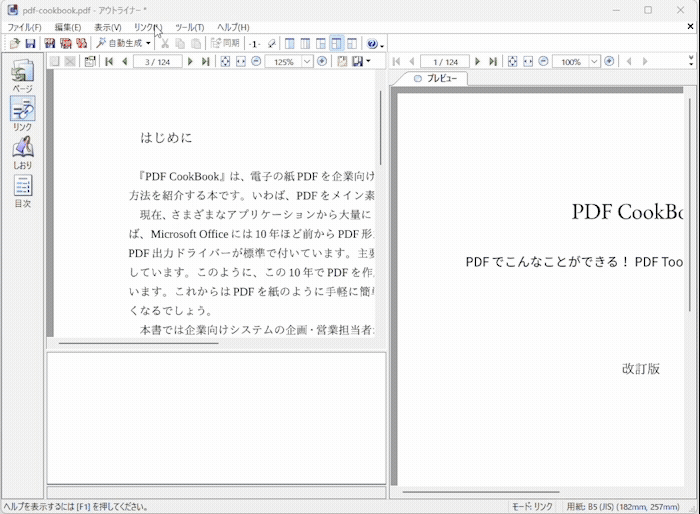Toggle the first pane layout button
Viewport: 700px width, 514px height.
(289, 44)
